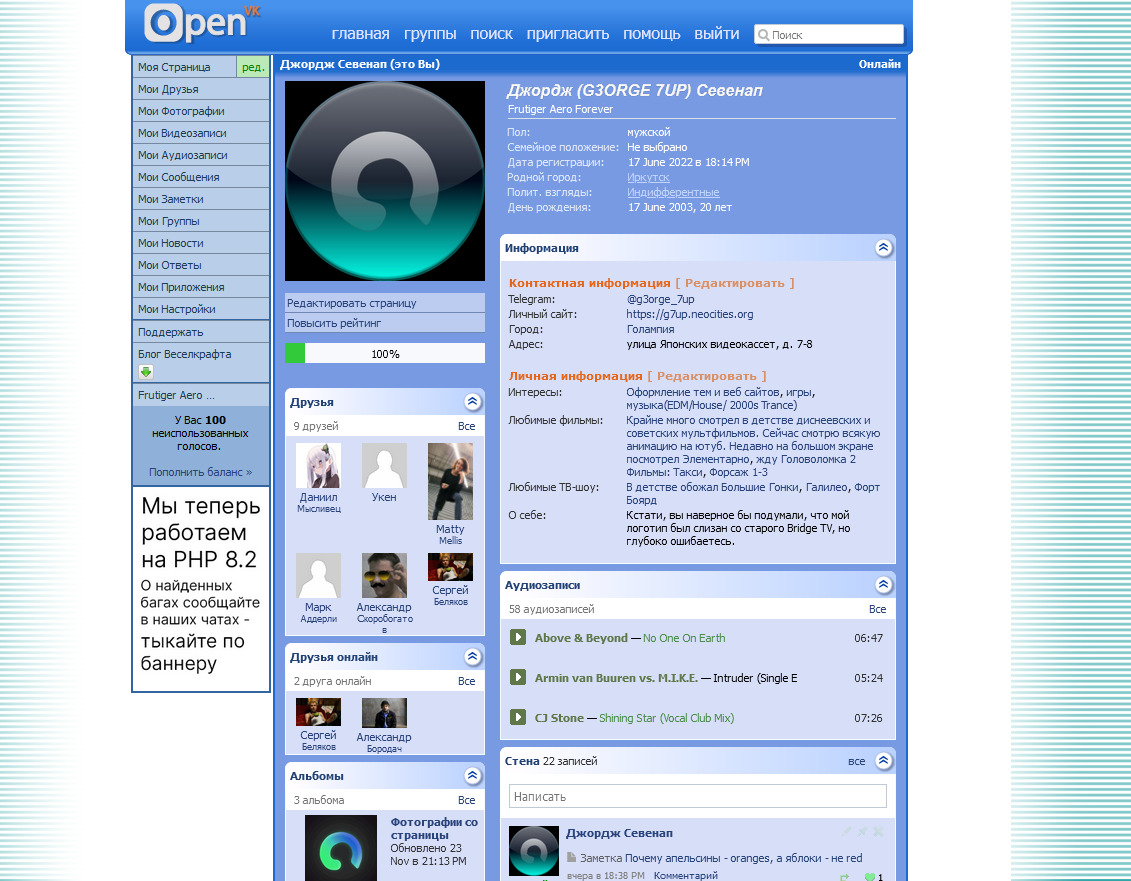Repost the wall post with the share arrow
The image size is (1131, 881).
(845, 877)
